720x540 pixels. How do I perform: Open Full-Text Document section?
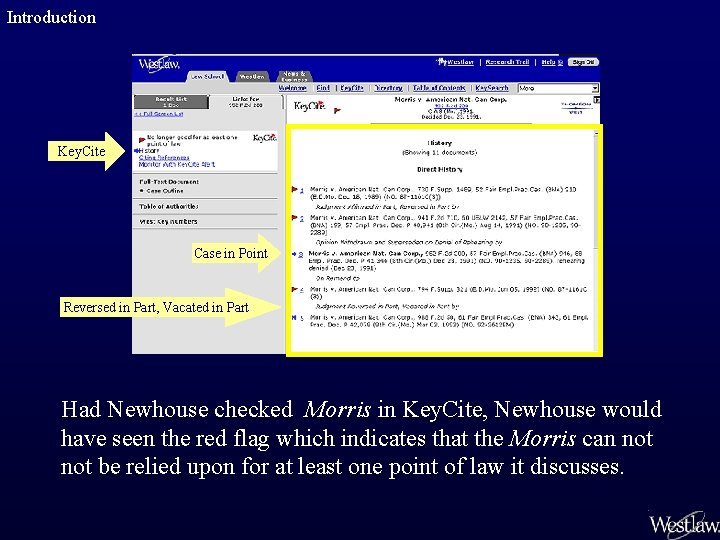[x=169, y=182]
